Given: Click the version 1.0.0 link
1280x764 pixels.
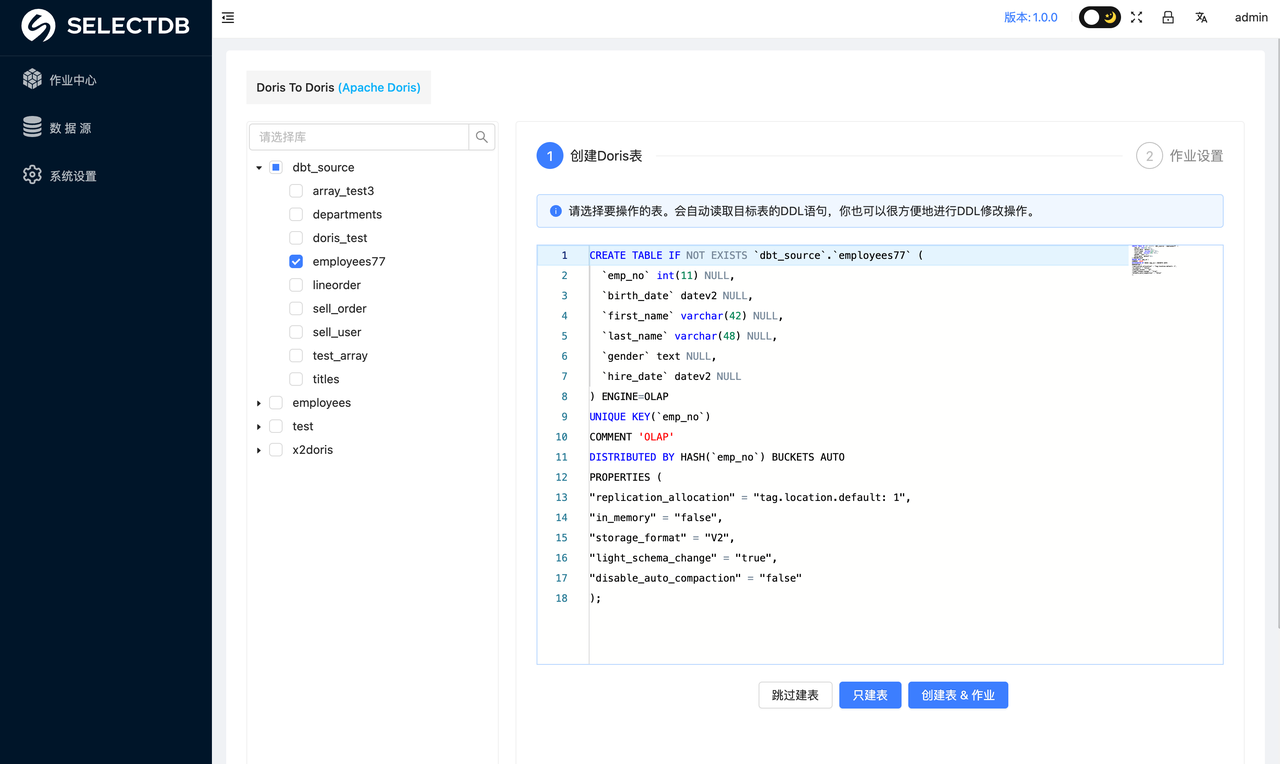Looking at the screenshot, I should click(x=1031, y=17).
